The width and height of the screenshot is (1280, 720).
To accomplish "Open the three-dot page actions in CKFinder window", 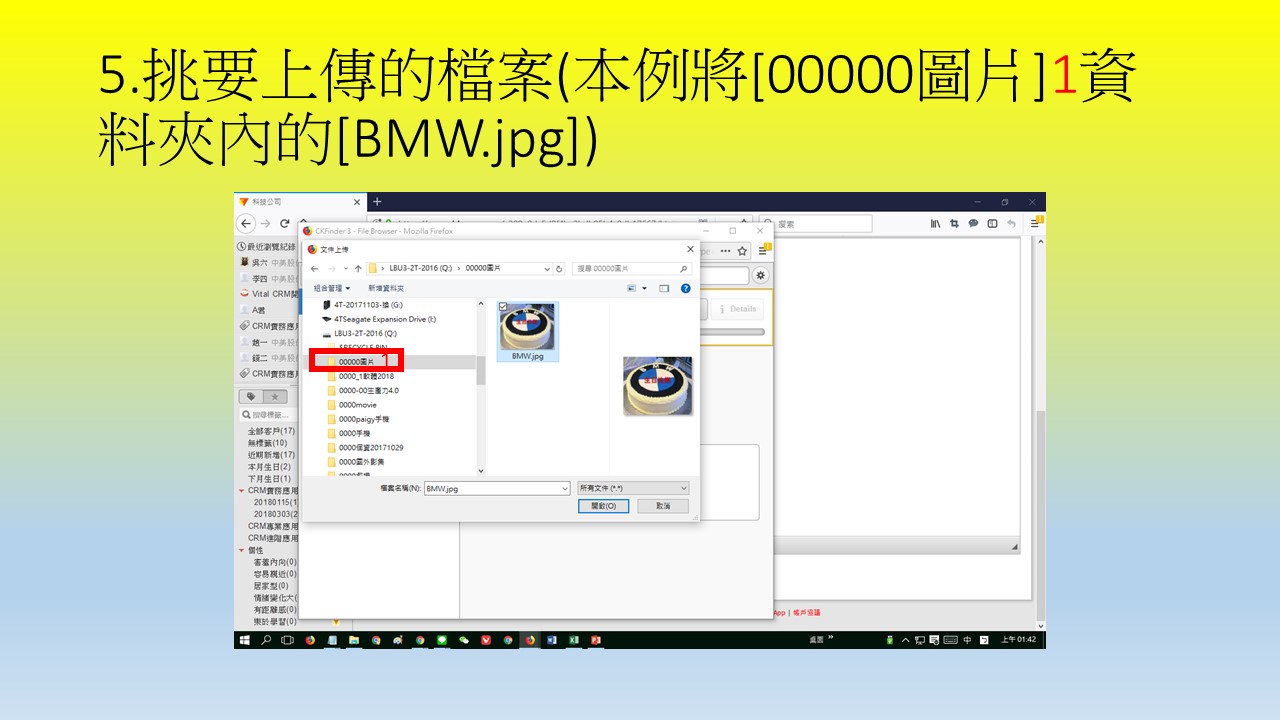I will pos(726,251).
